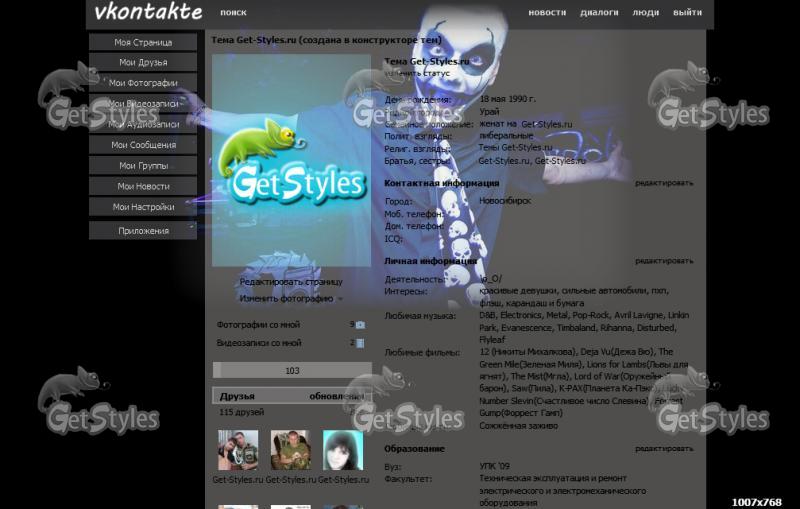Expand the Изменить фотографию dropdown arrow
Image resolution: width=800 pixels, height=509 pixels.
coord(340,299)
